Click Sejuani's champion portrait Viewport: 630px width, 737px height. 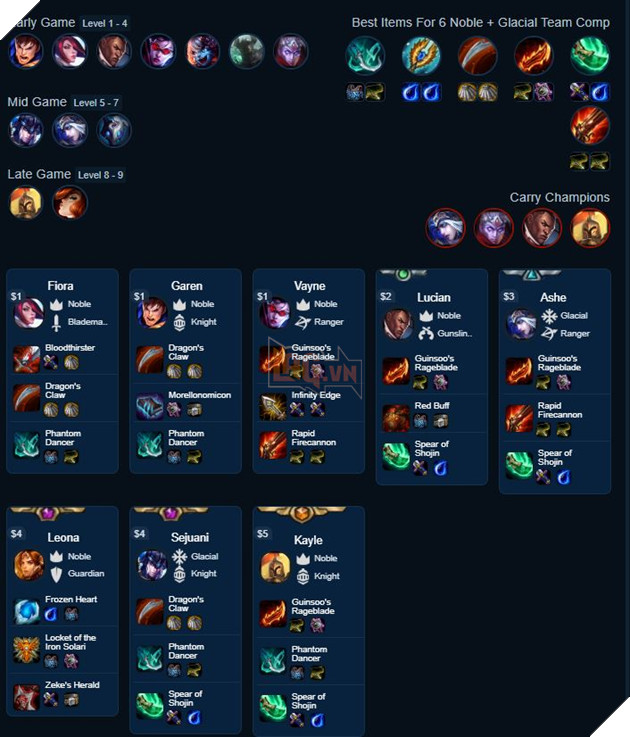tap(152, 565)
